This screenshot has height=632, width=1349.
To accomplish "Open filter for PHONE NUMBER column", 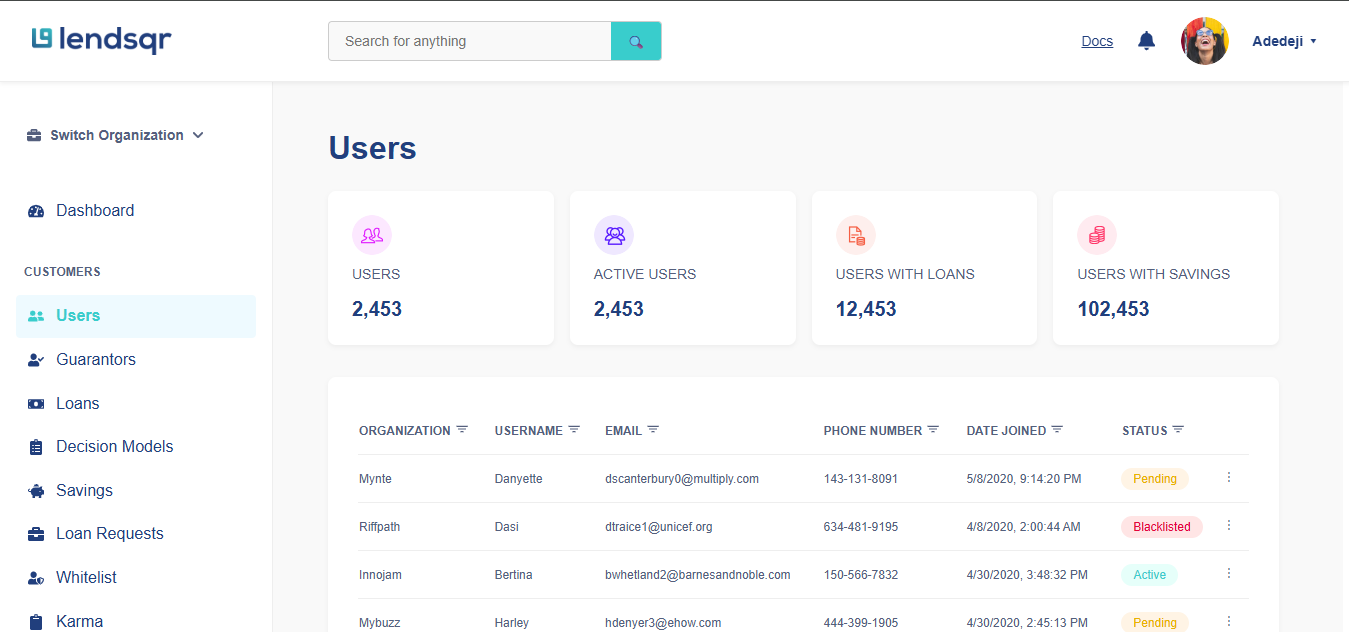I will (x=933, y=430).
